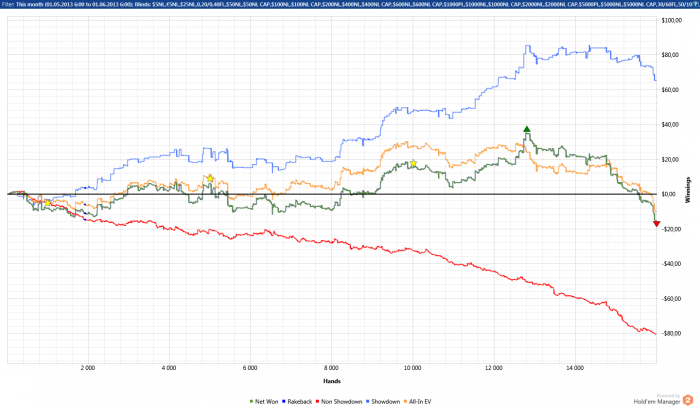The width and height of the screenshot is (700, 408).
Task: Click the light blue Showdown legend swatch
Action: [x=367, y=401]
